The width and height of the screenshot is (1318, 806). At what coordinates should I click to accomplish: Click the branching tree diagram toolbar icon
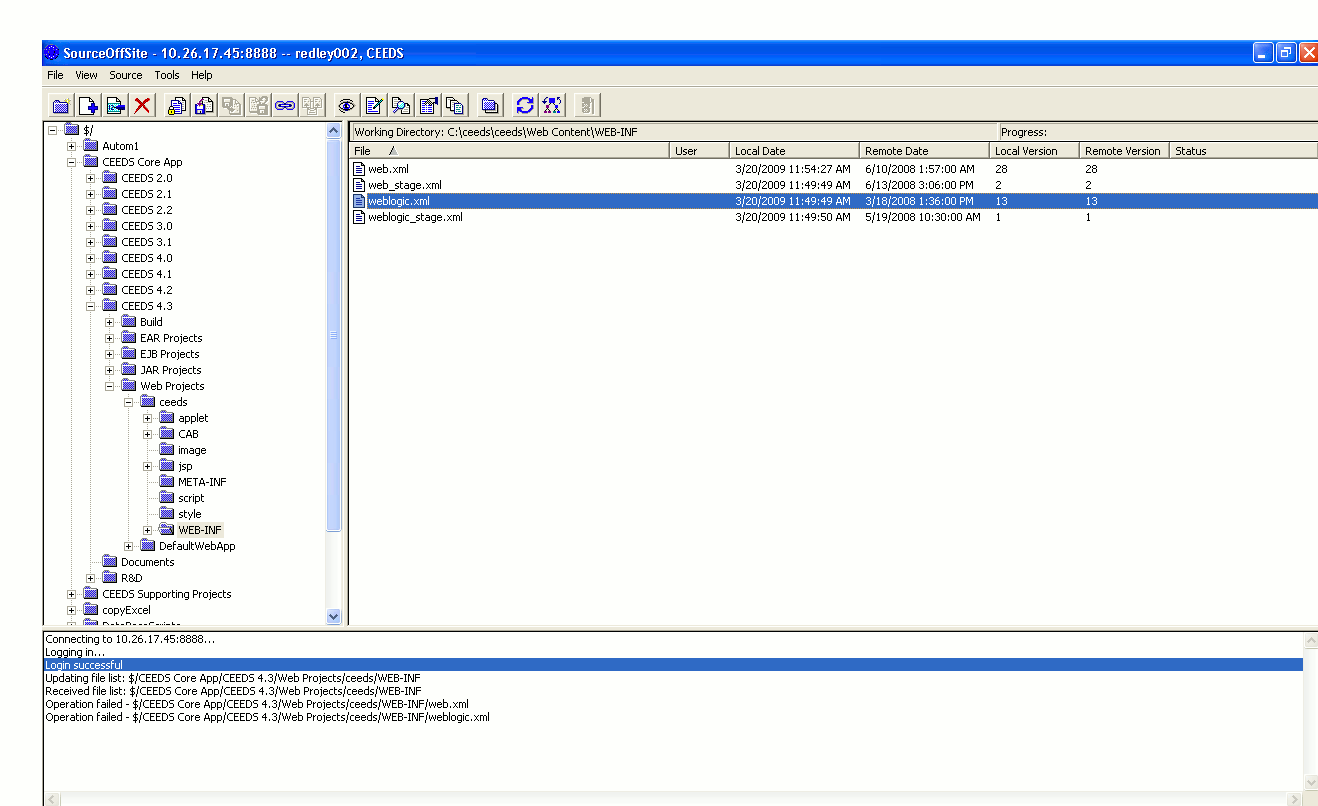(x=551, y=105)
